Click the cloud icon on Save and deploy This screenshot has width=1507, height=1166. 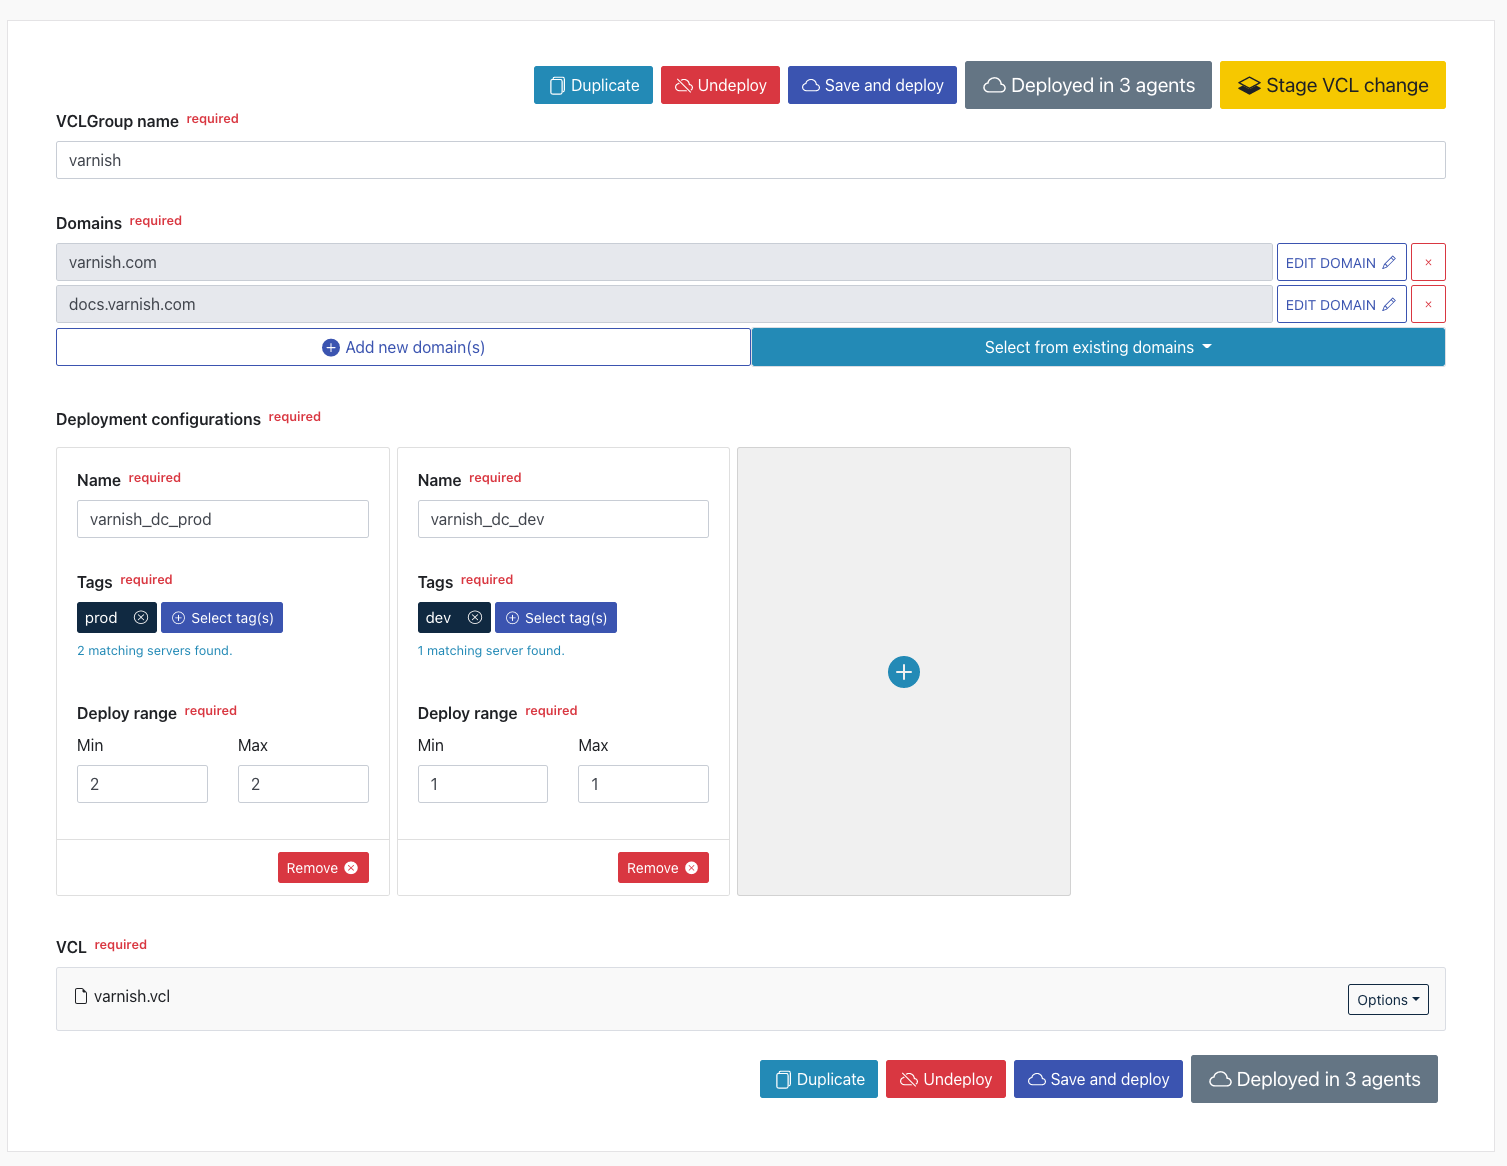[813, 85]
